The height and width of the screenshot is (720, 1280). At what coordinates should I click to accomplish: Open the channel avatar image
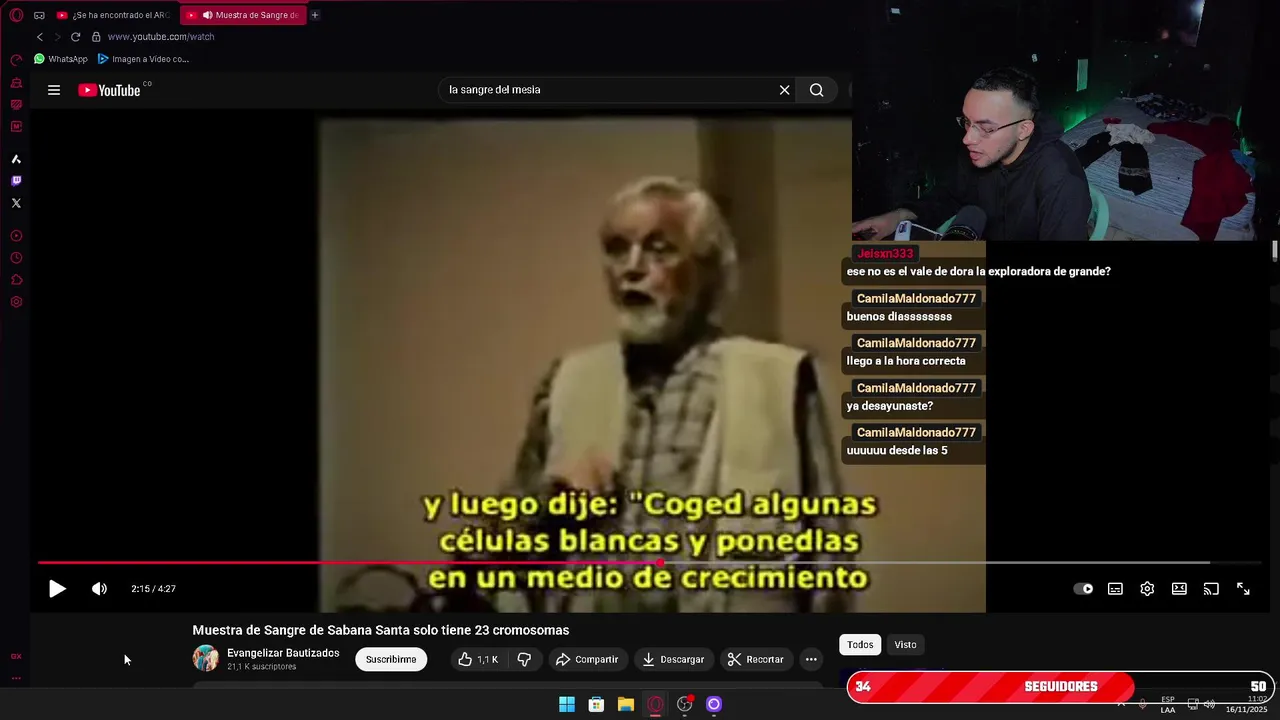(x=206, y=658)
